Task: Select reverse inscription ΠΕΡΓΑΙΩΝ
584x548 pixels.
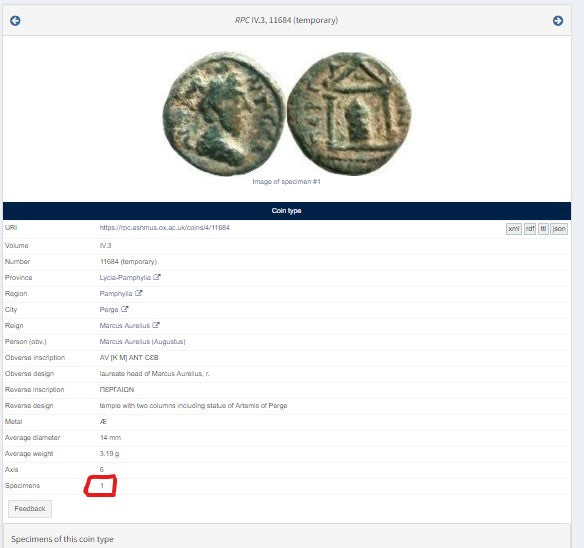Action: 117,390
